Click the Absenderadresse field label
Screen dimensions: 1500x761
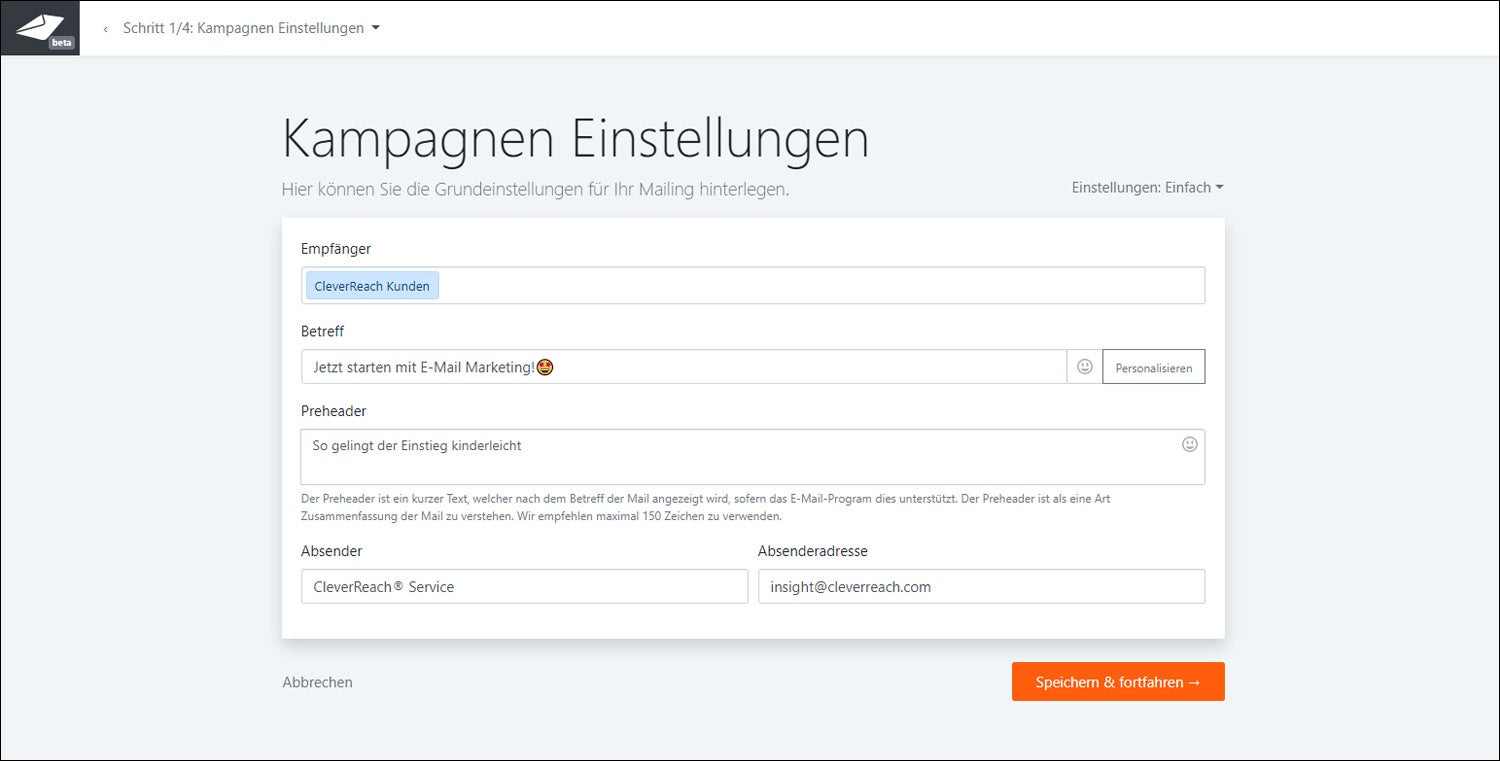tap(812, 551)
